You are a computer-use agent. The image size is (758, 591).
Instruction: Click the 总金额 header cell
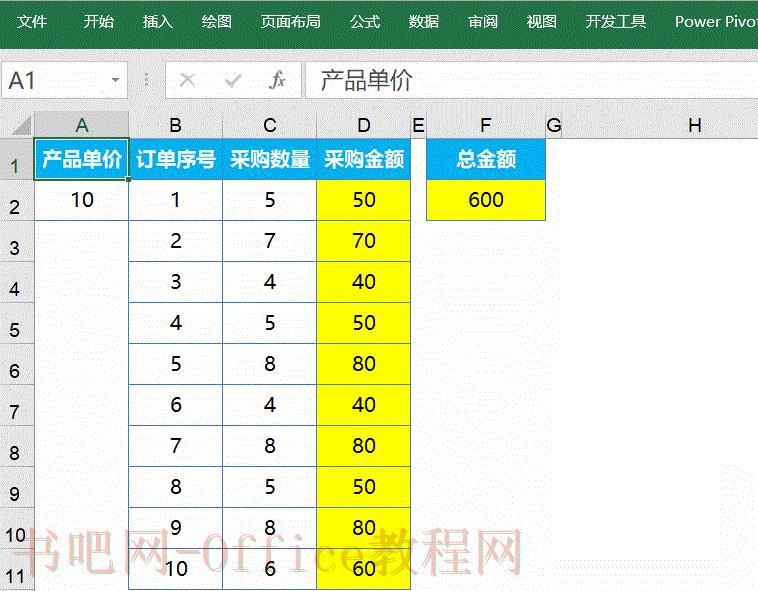click(486, 159)
